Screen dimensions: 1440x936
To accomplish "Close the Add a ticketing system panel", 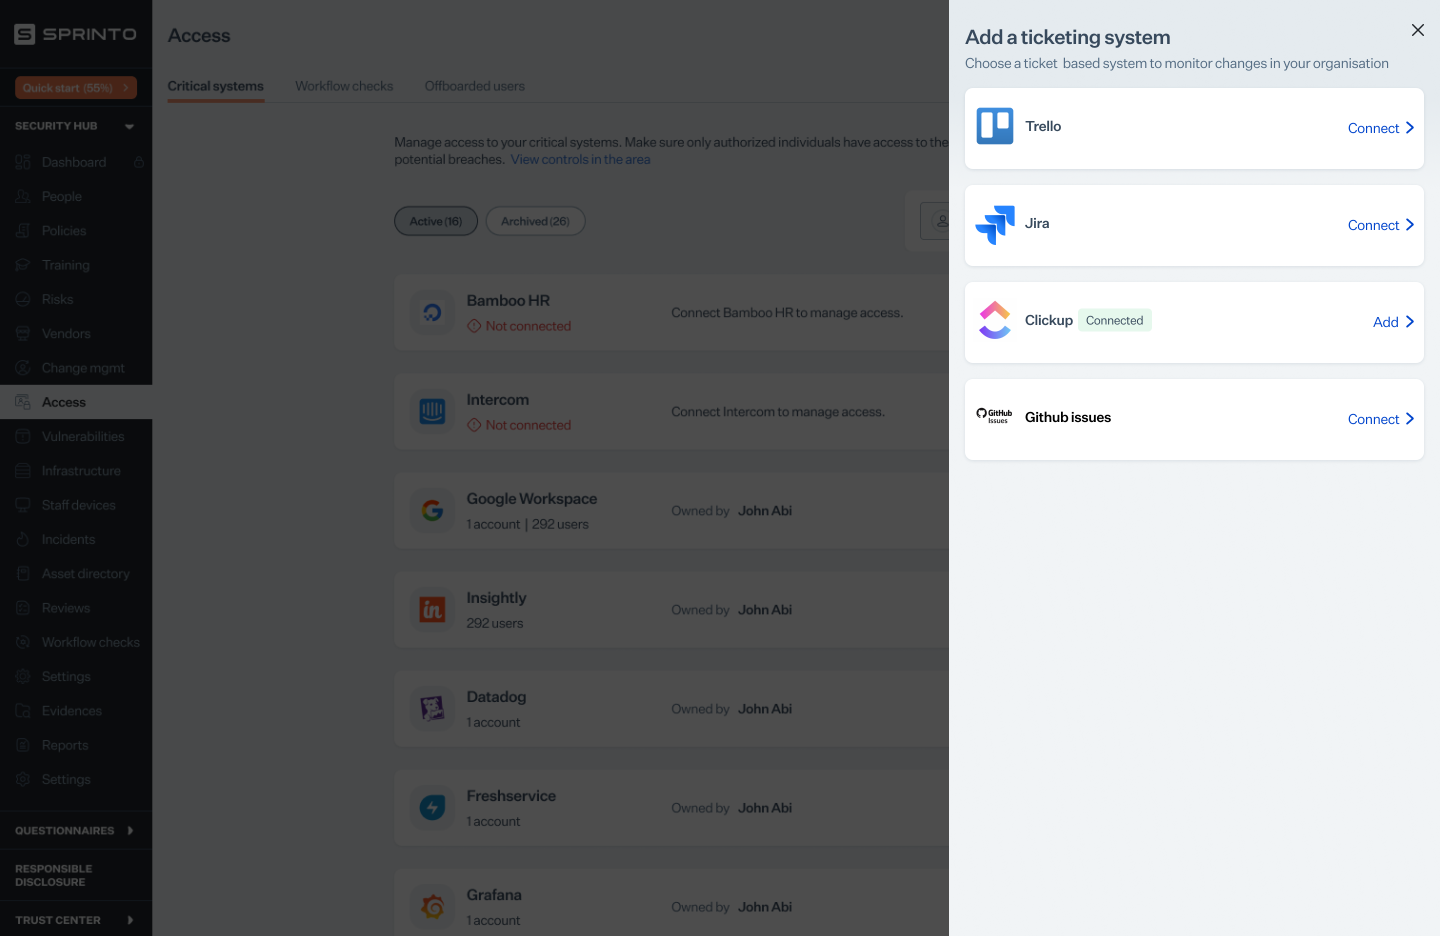I will (1417, 30).
